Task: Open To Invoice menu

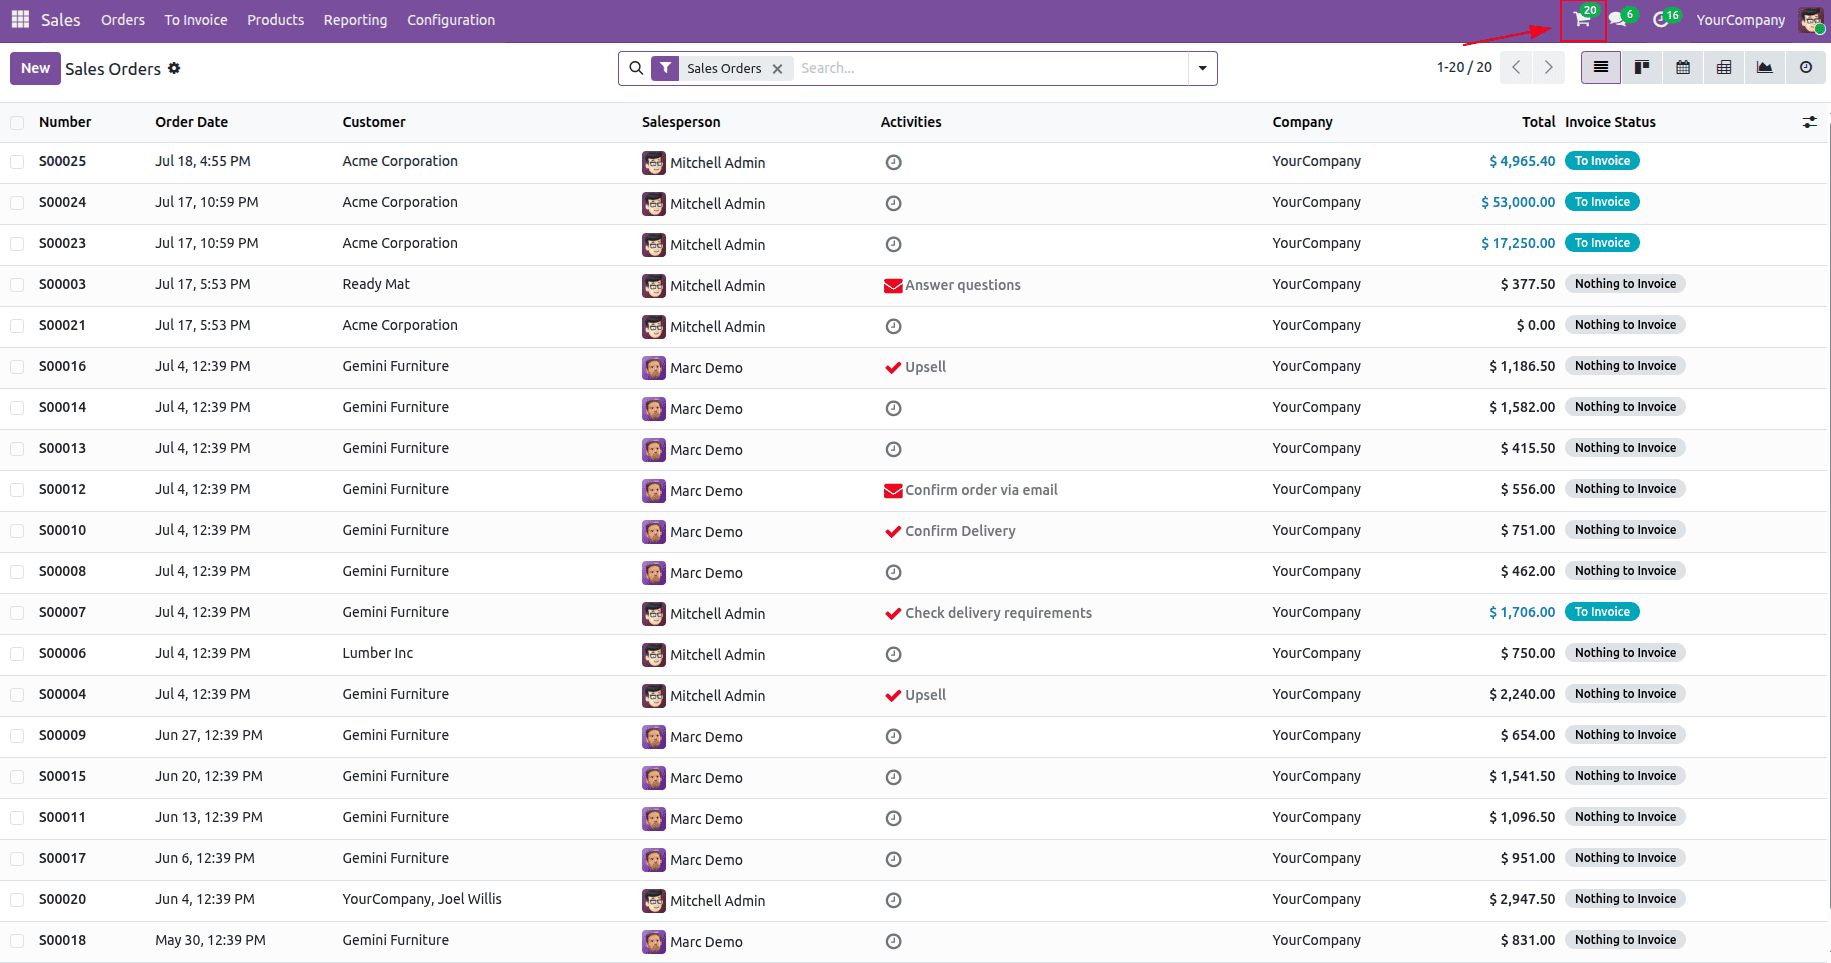Action: [196, 20]
